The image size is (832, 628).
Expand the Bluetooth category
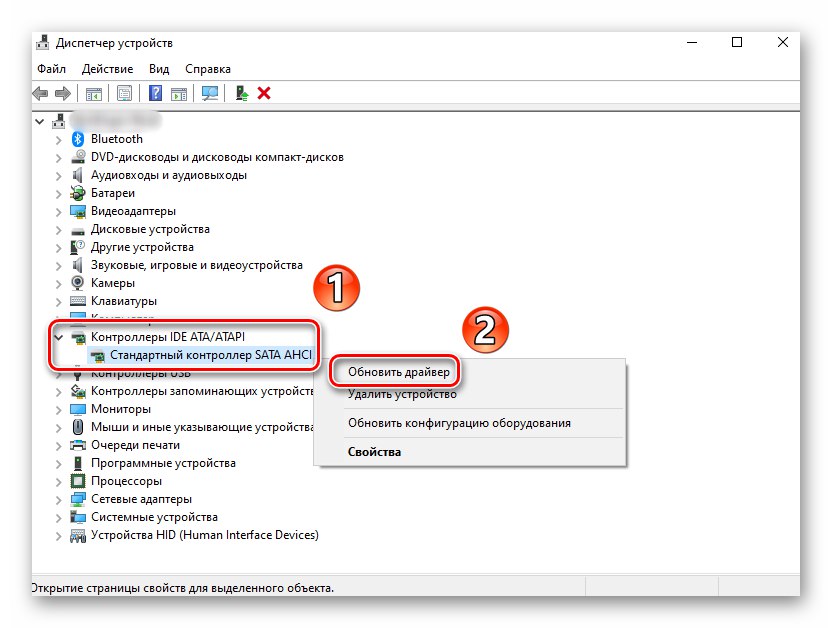(58, 139)
